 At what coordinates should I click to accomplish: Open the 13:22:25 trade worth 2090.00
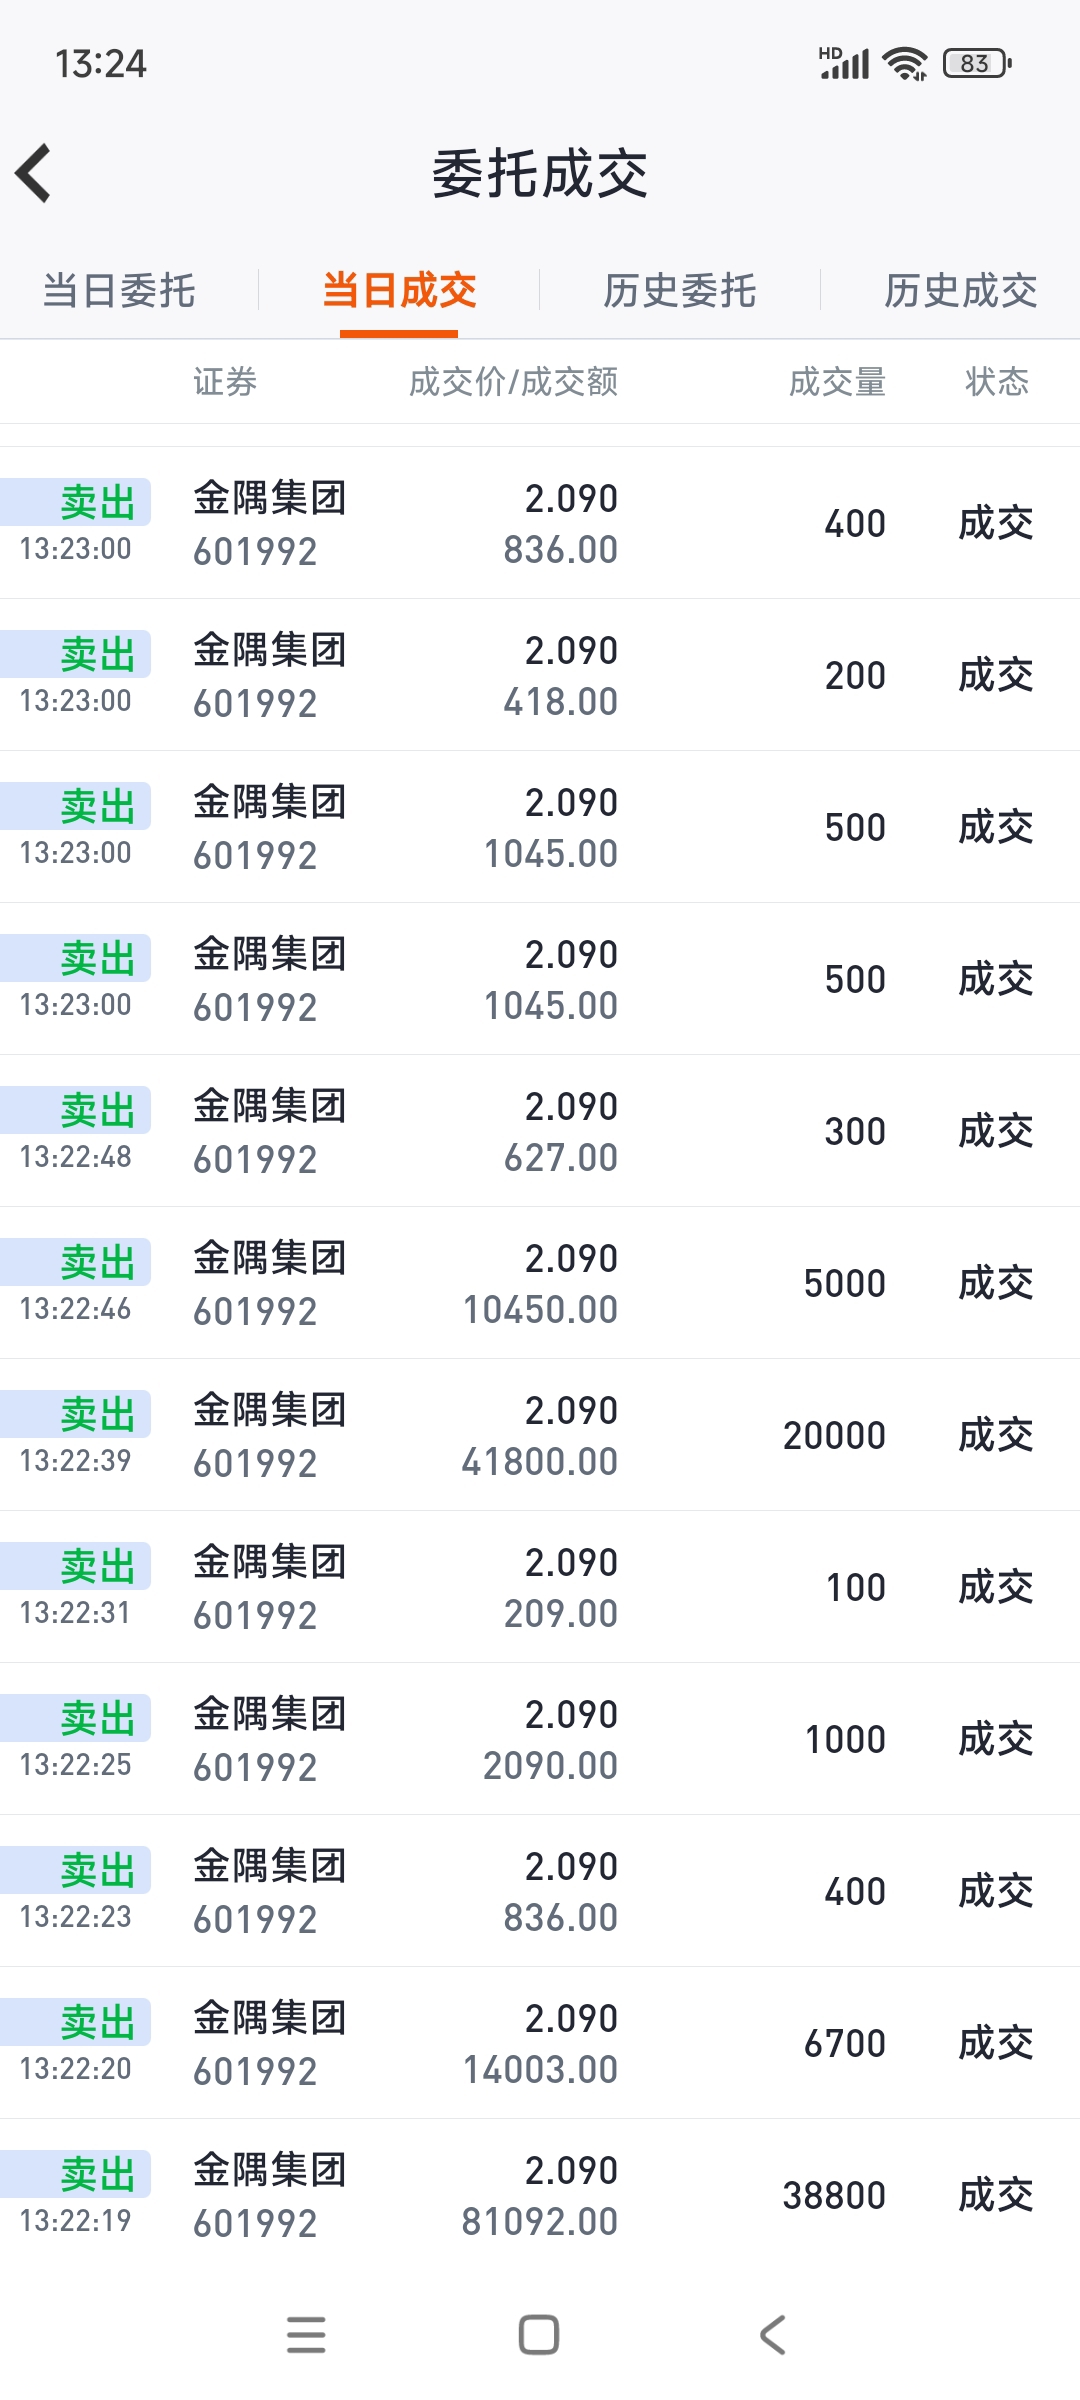click(x=540, y=1739)
